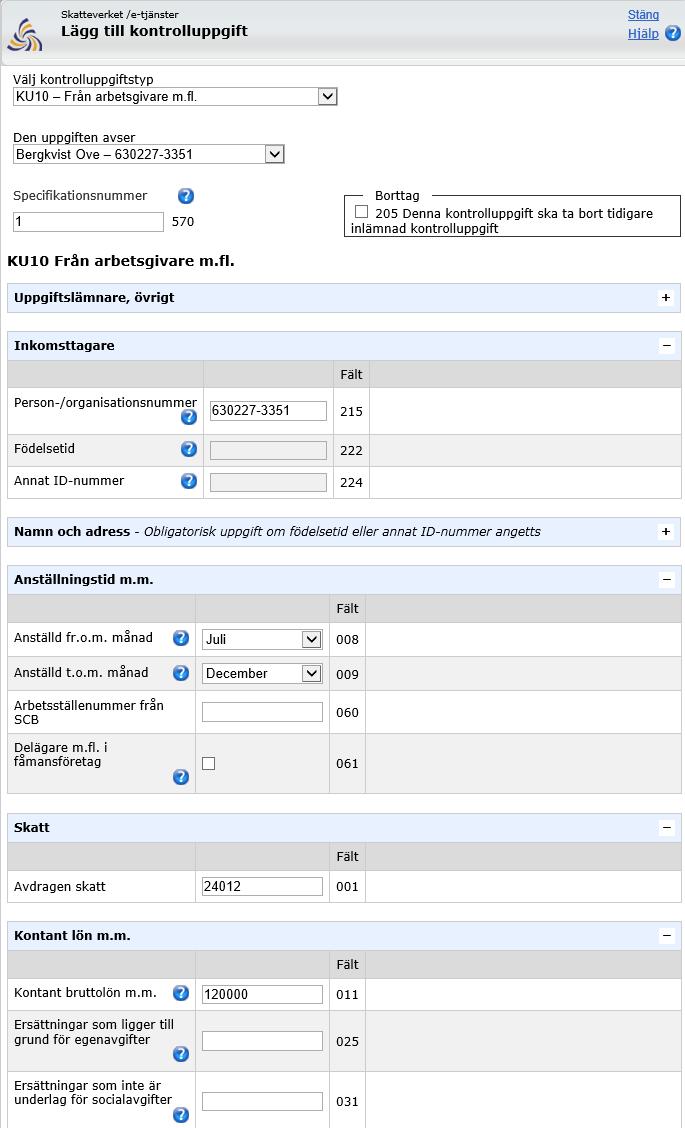Tick the Delägare m.fl. i fåmansföretag checkbox
685x1128 pixels.
pos(209,763)
